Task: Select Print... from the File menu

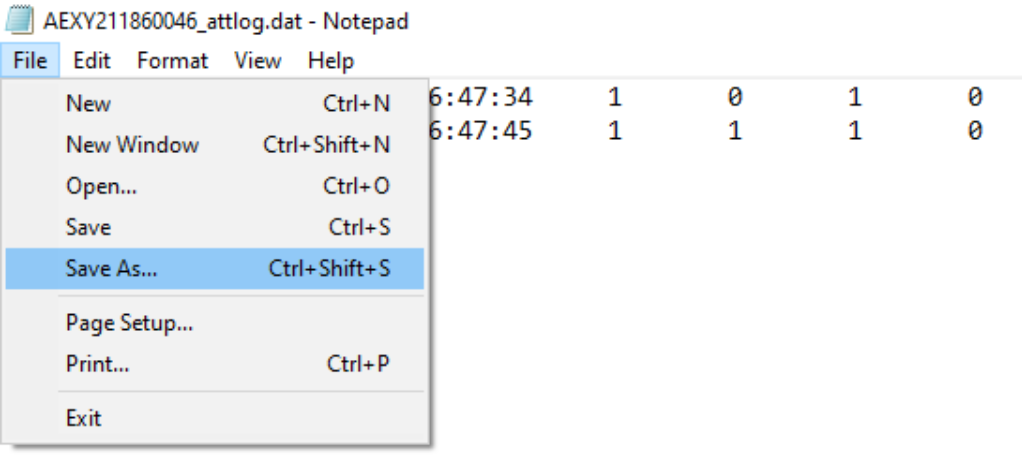Action: coord(97,365)
